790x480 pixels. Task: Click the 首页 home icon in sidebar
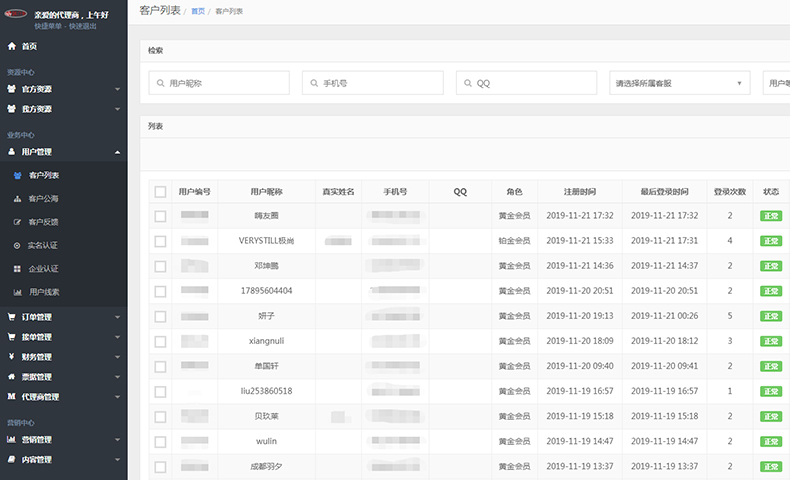click(12, 47)
